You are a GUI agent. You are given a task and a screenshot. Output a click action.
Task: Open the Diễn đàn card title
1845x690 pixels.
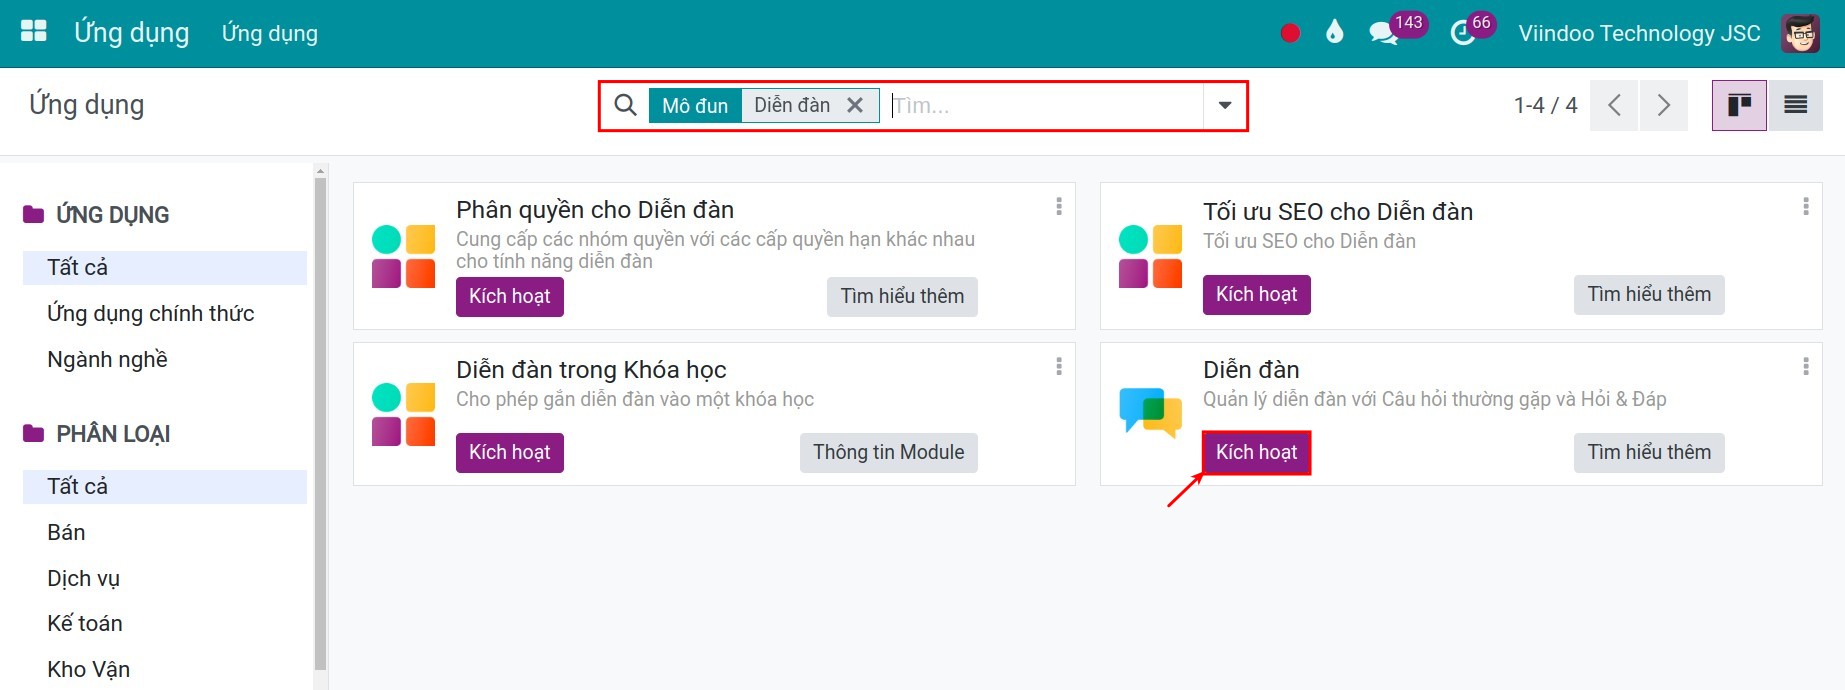tap(1251, 370)
